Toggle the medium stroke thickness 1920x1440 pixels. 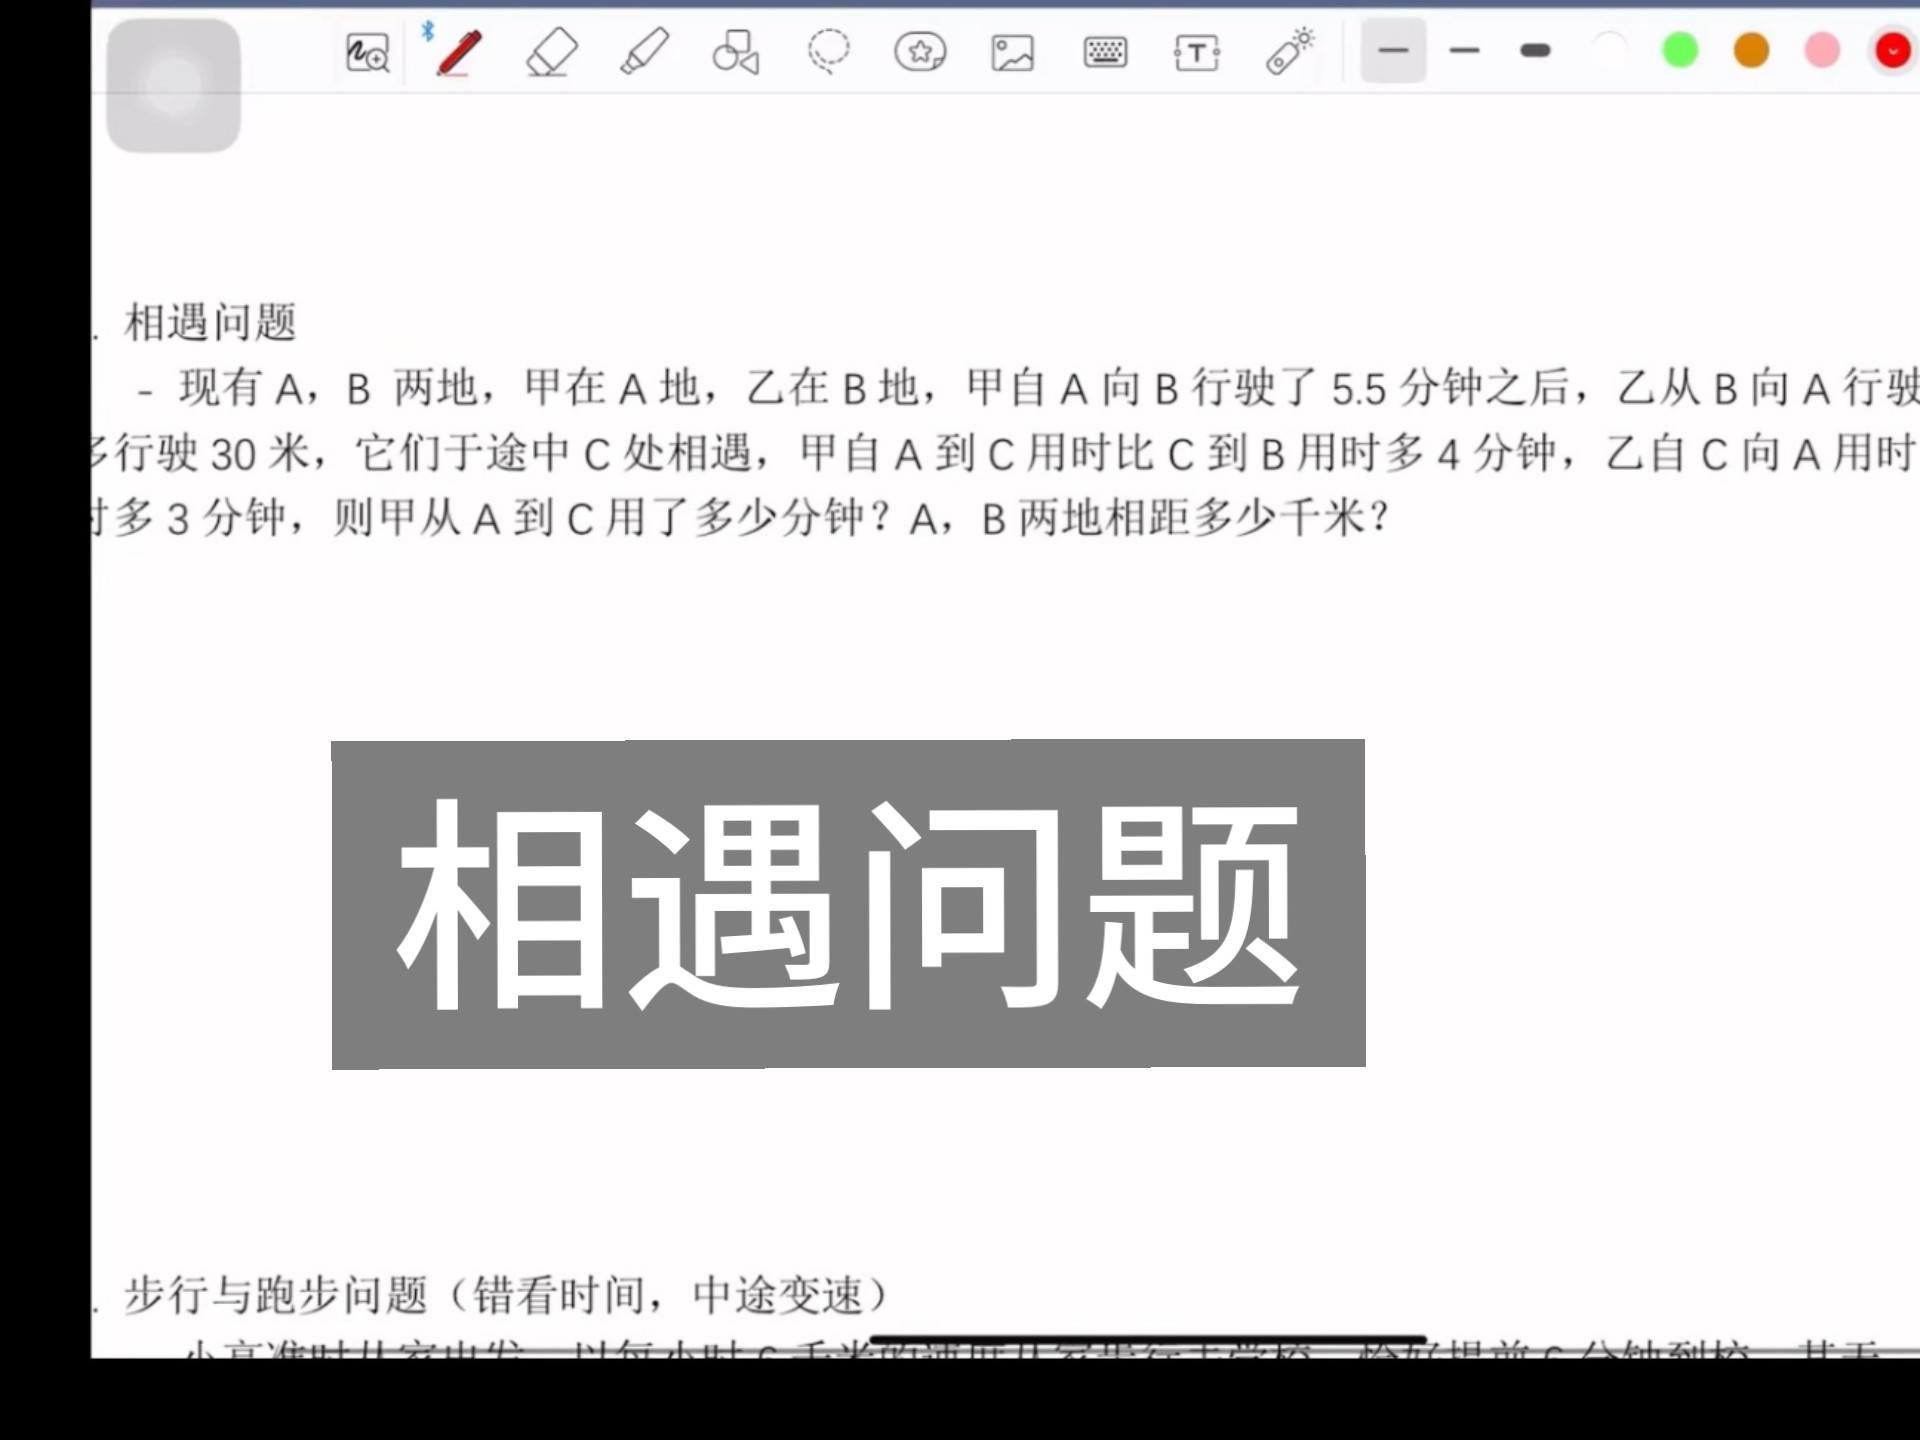point(1463,52)
